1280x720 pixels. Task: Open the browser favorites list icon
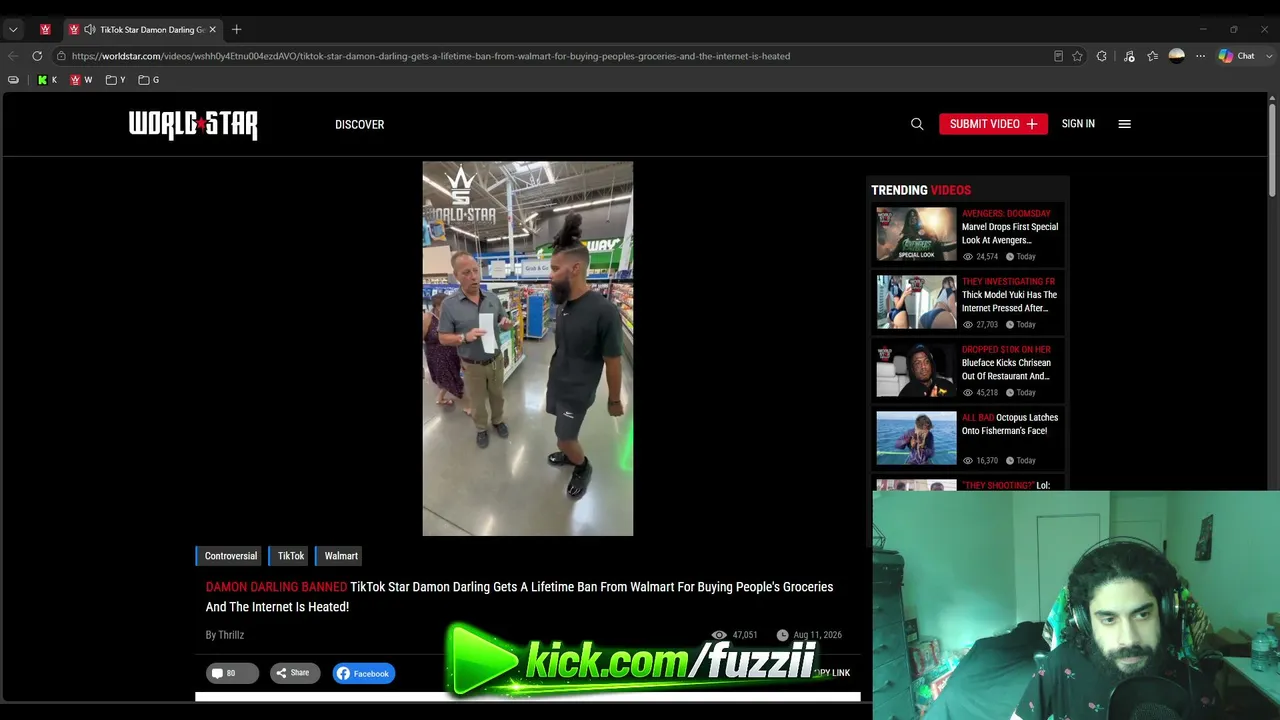tap(1152, 56)
